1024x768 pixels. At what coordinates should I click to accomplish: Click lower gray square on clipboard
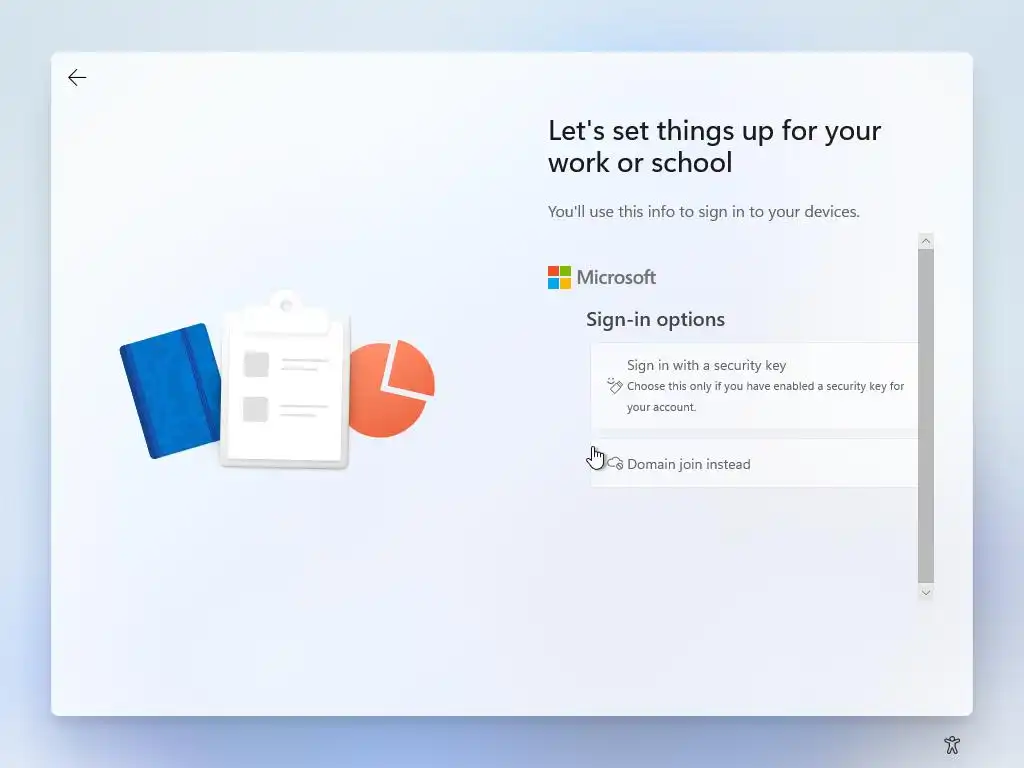255,409
